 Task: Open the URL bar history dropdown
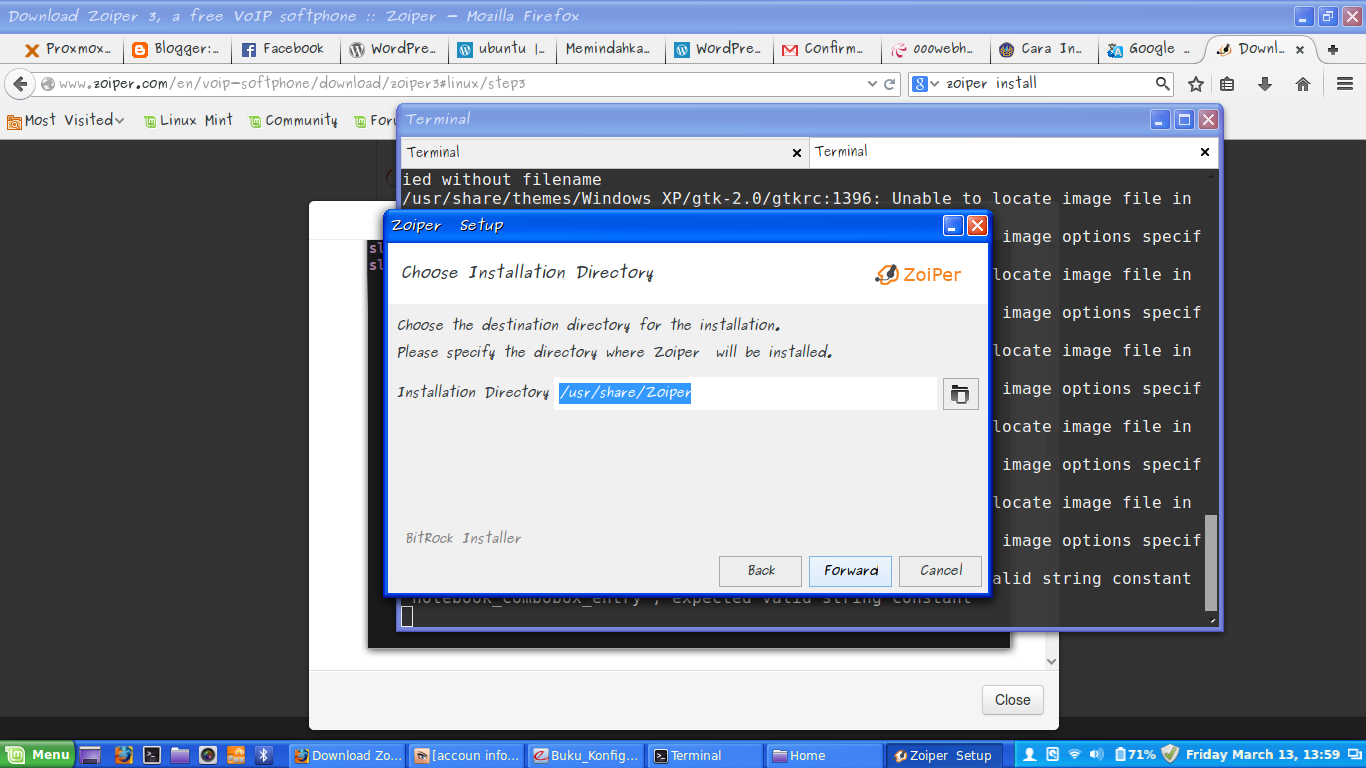(873, 84)
